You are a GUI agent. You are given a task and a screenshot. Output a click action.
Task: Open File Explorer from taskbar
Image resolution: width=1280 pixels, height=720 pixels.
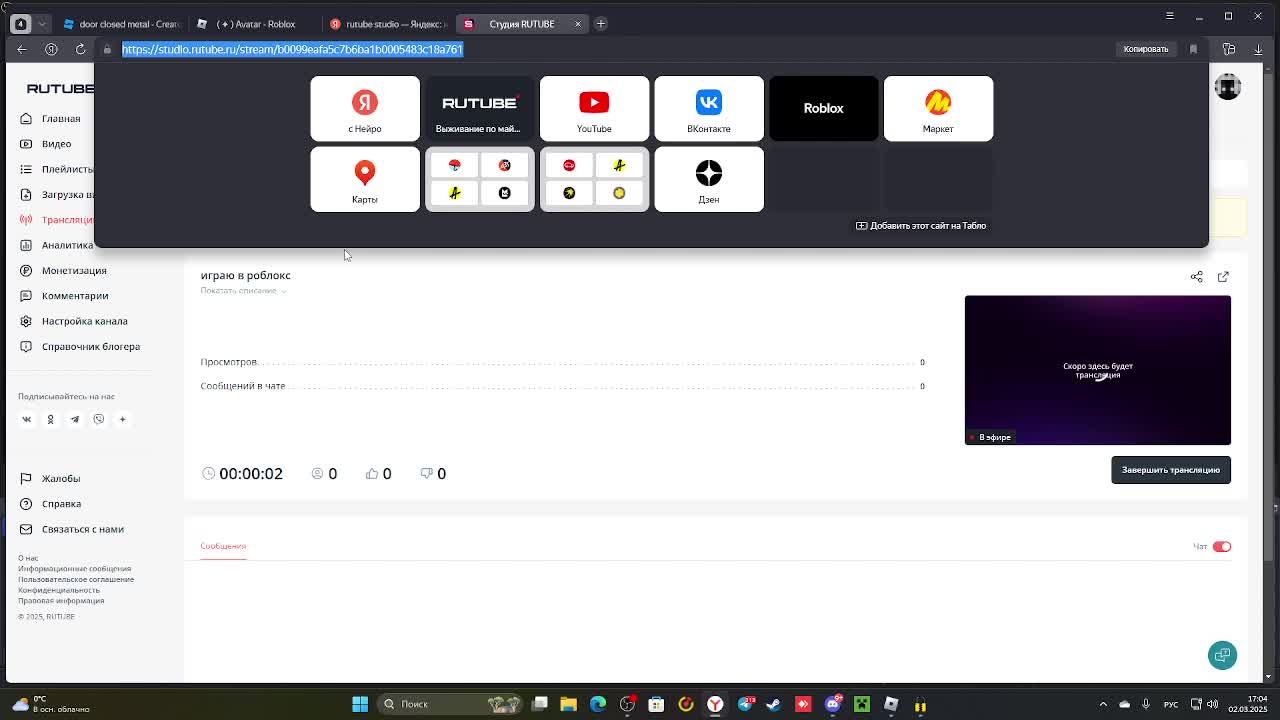point(568,704)
